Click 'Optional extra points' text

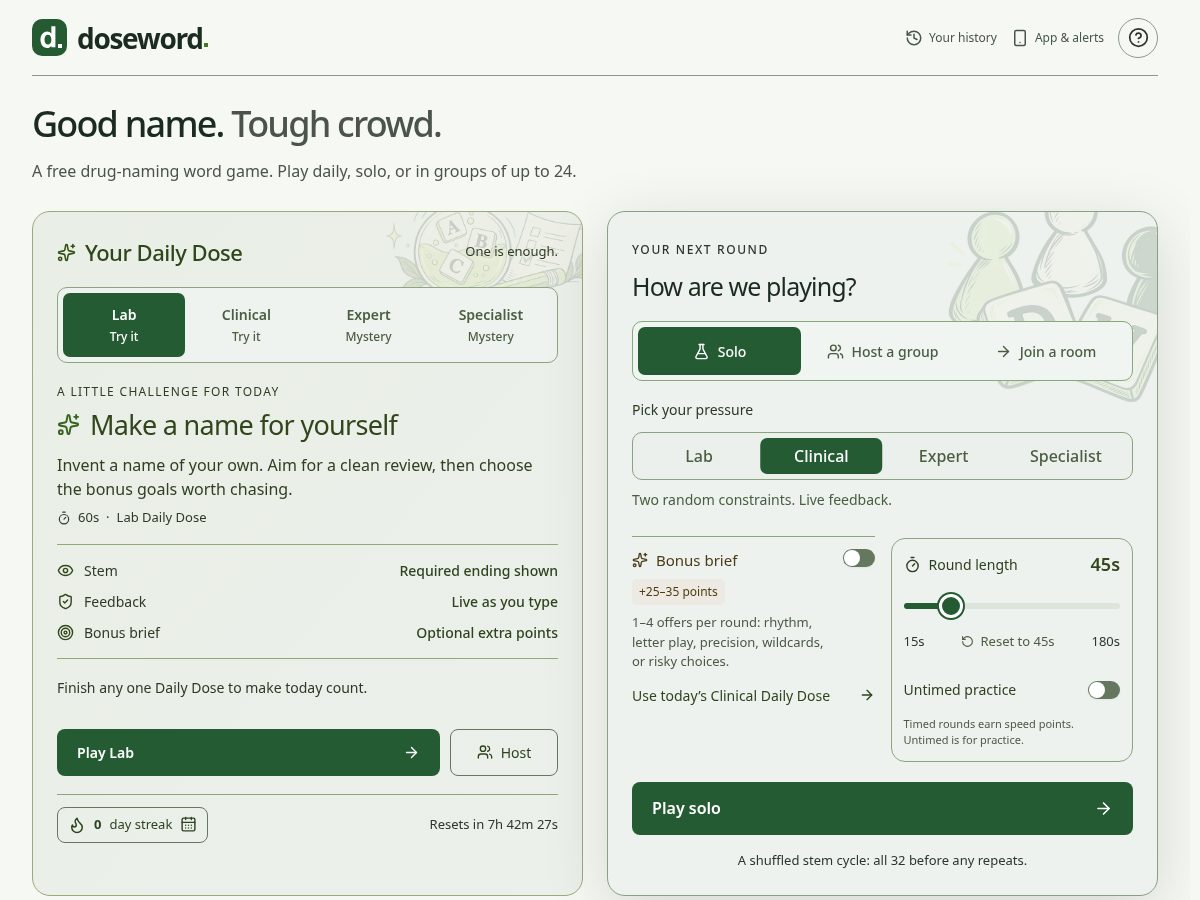pyautogui.click(x=487, y=633)
